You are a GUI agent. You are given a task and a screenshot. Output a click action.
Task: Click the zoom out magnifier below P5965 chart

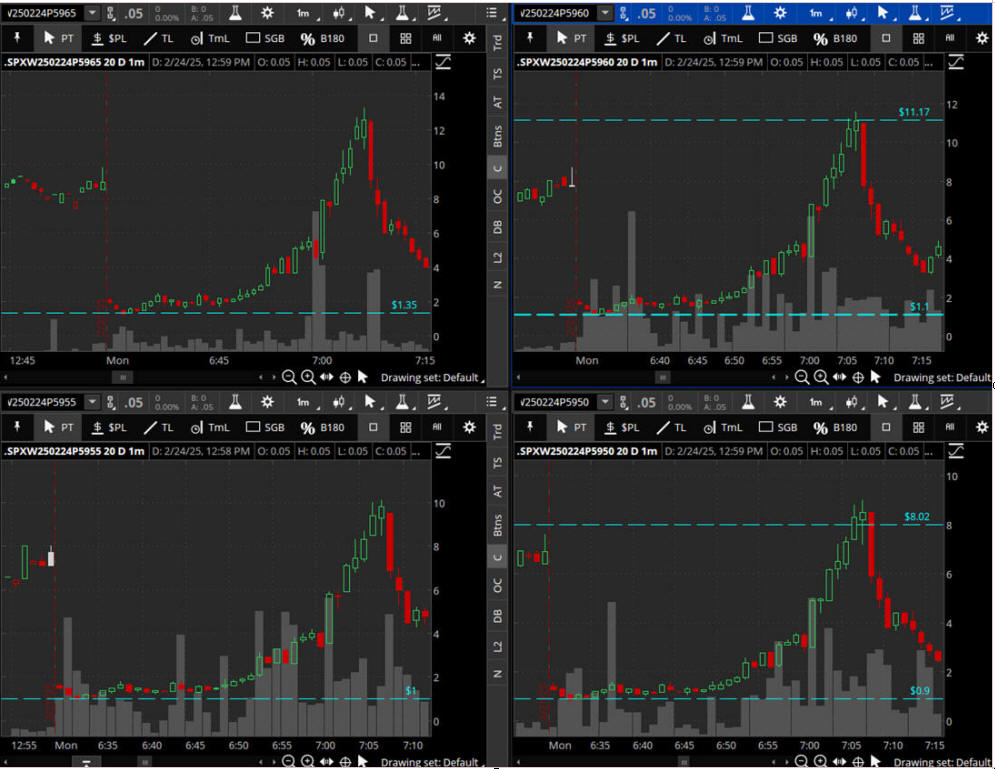click(x=289, y=378)
